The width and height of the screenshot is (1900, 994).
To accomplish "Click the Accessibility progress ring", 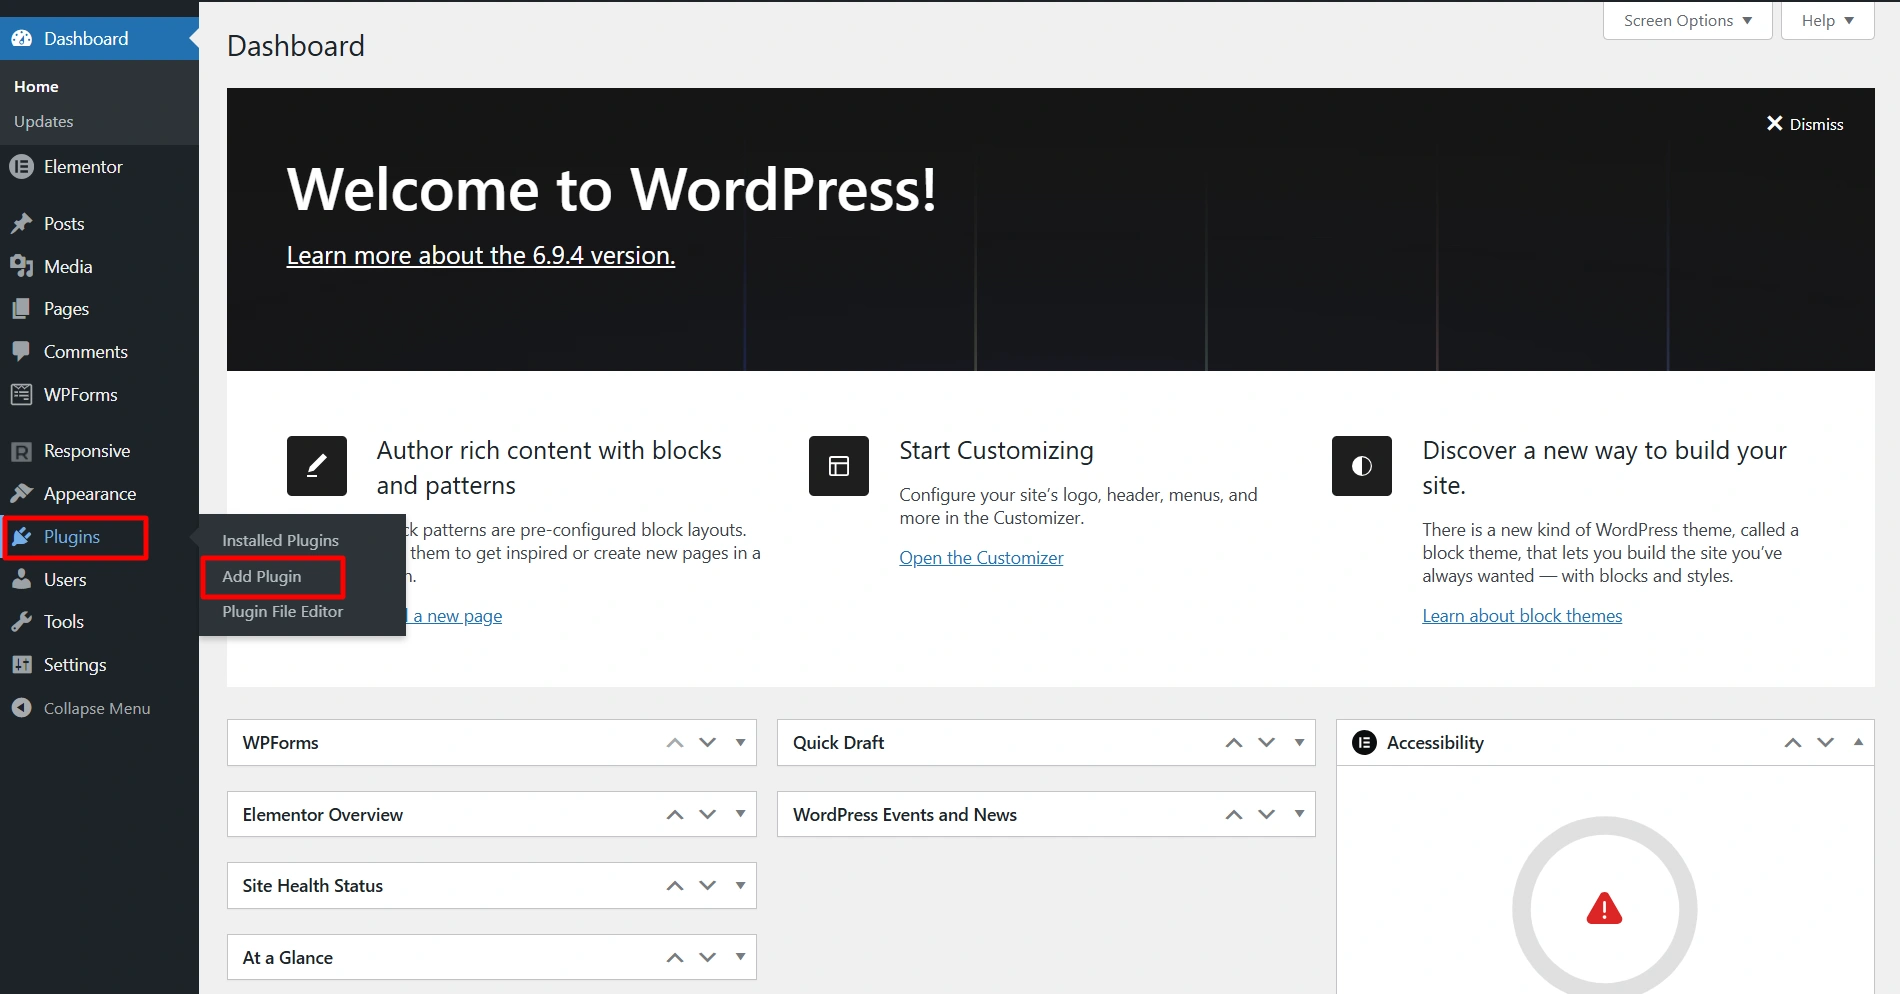I will pos(1604,906).
